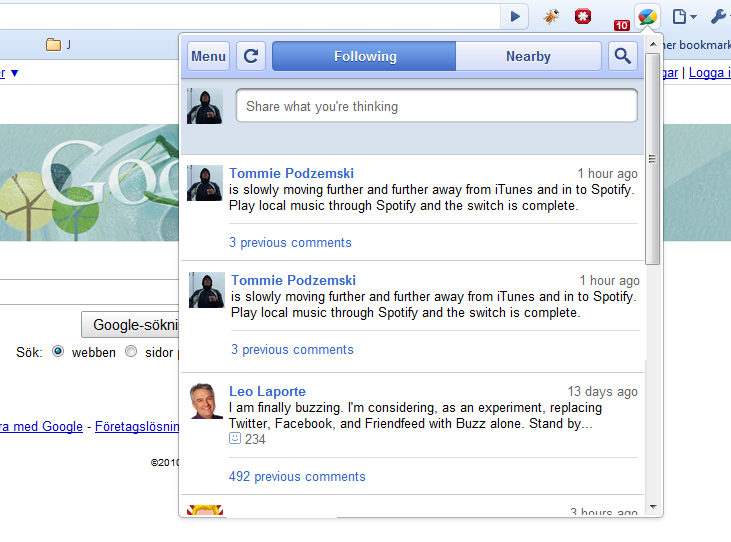Click the 'med Google' footer link
The image size is (731, 542).
pos(41,426)
